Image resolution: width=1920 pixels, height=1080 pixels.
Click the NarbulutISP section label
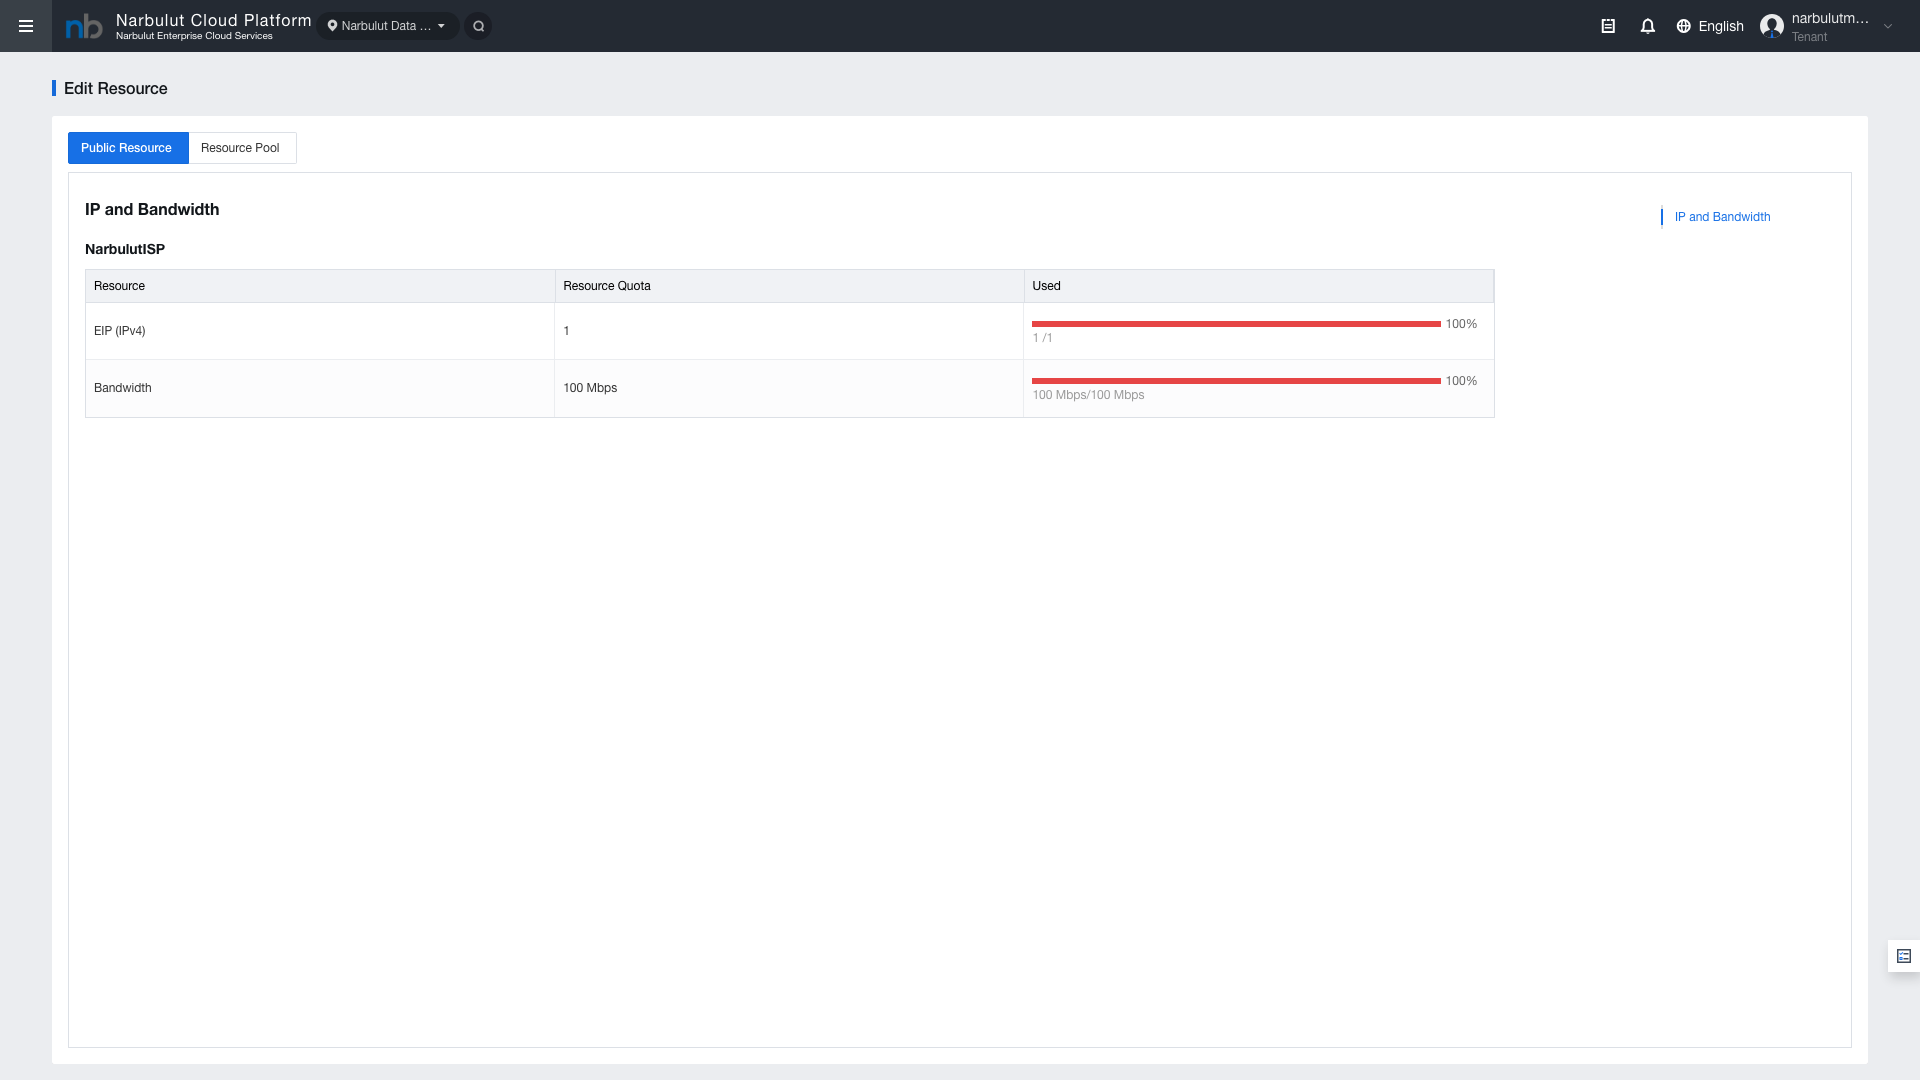(x=125, y=249)
